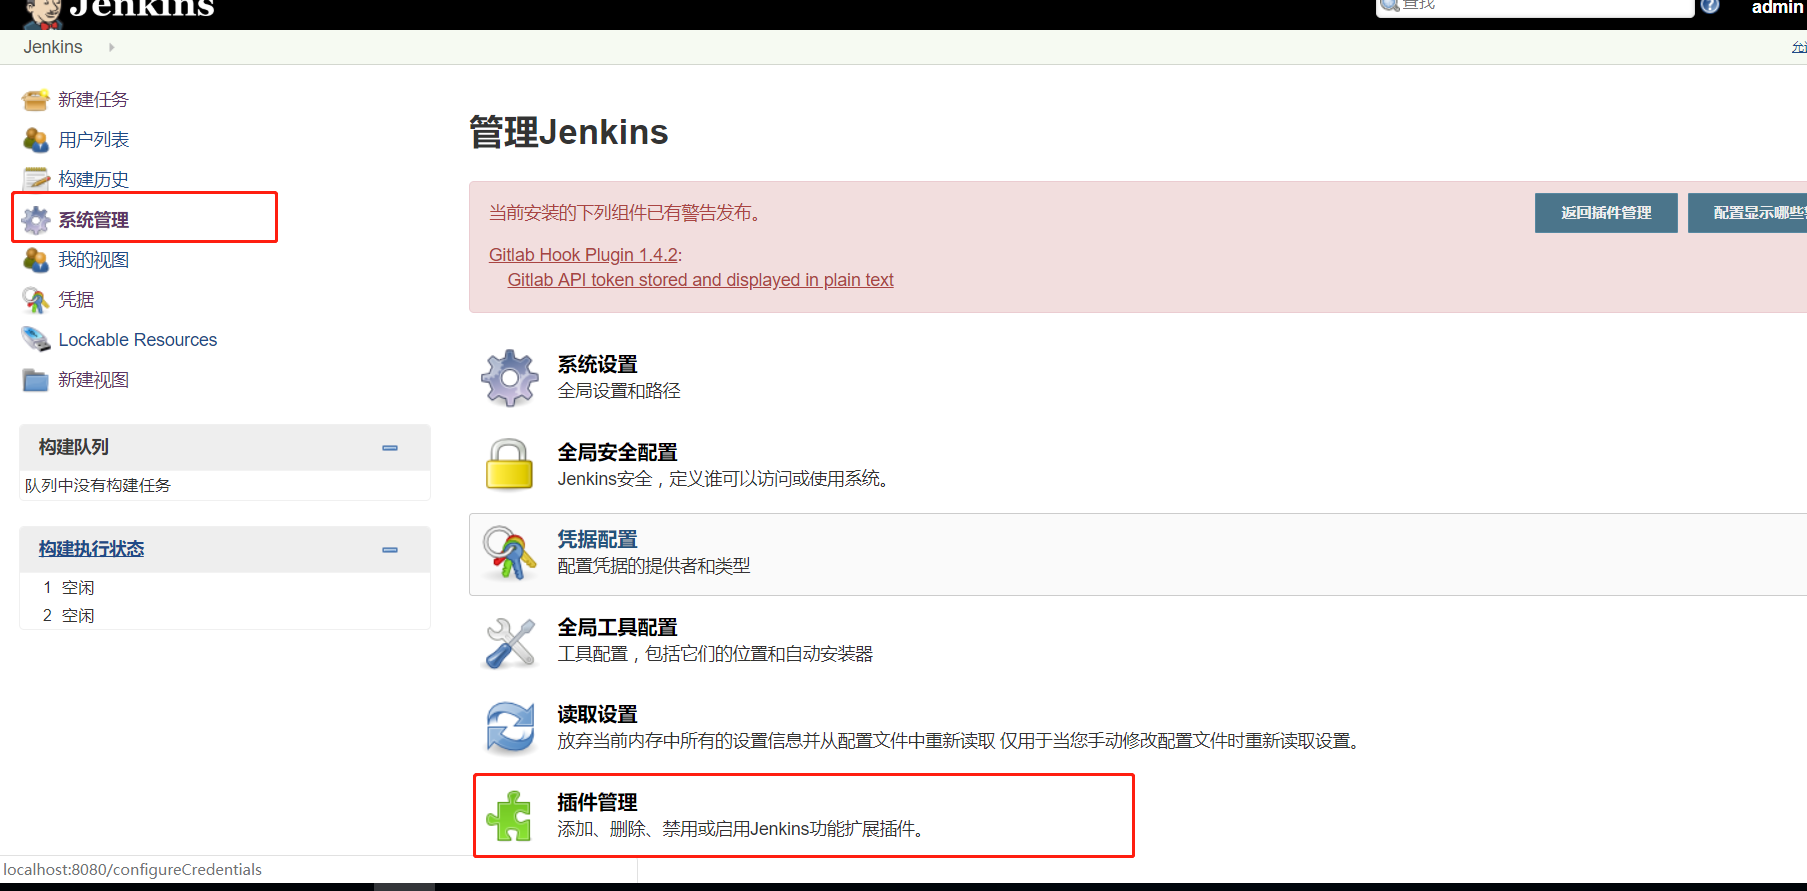
Task: Click the large gear icon for 系统设置
Action: pyautogui.click(x=510, y=378)
